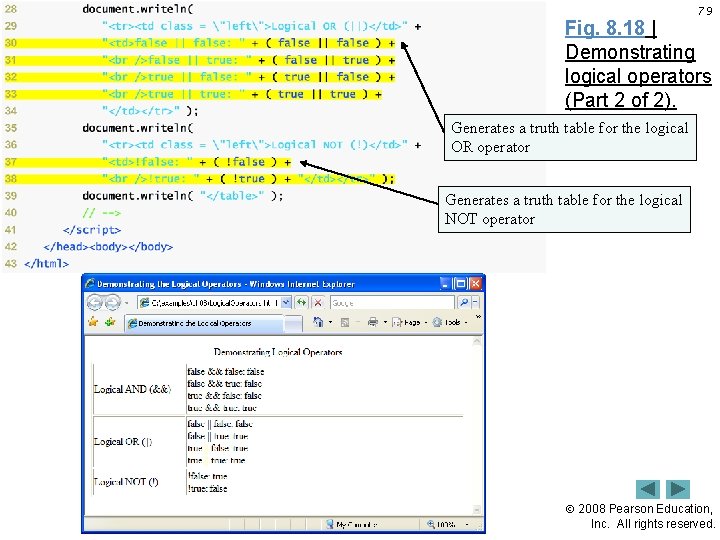This screenshot has height=540, width=720.
Task: Expand the Print dropdown arrow
Action: click(x=385, y=323)
